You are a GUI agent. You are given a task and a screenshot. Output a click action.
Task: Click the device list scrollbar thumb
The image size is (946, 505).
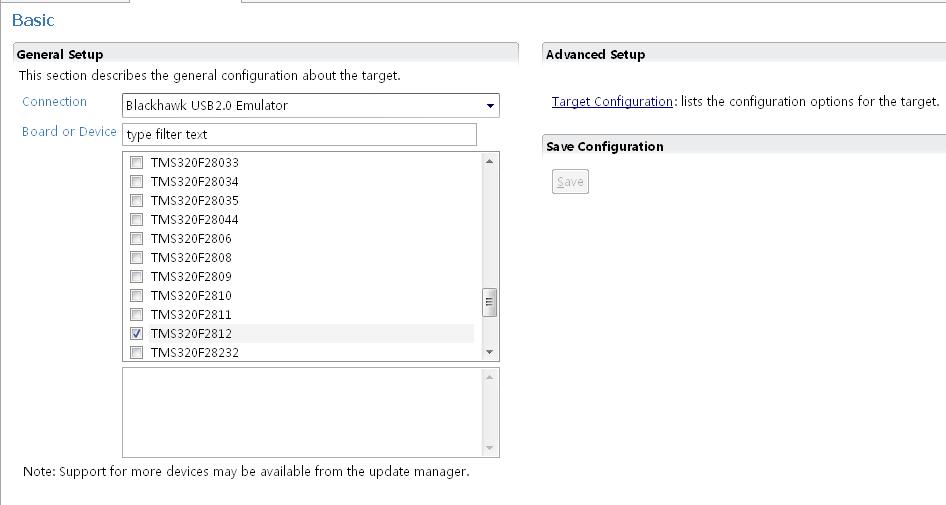tap(490, 302)
